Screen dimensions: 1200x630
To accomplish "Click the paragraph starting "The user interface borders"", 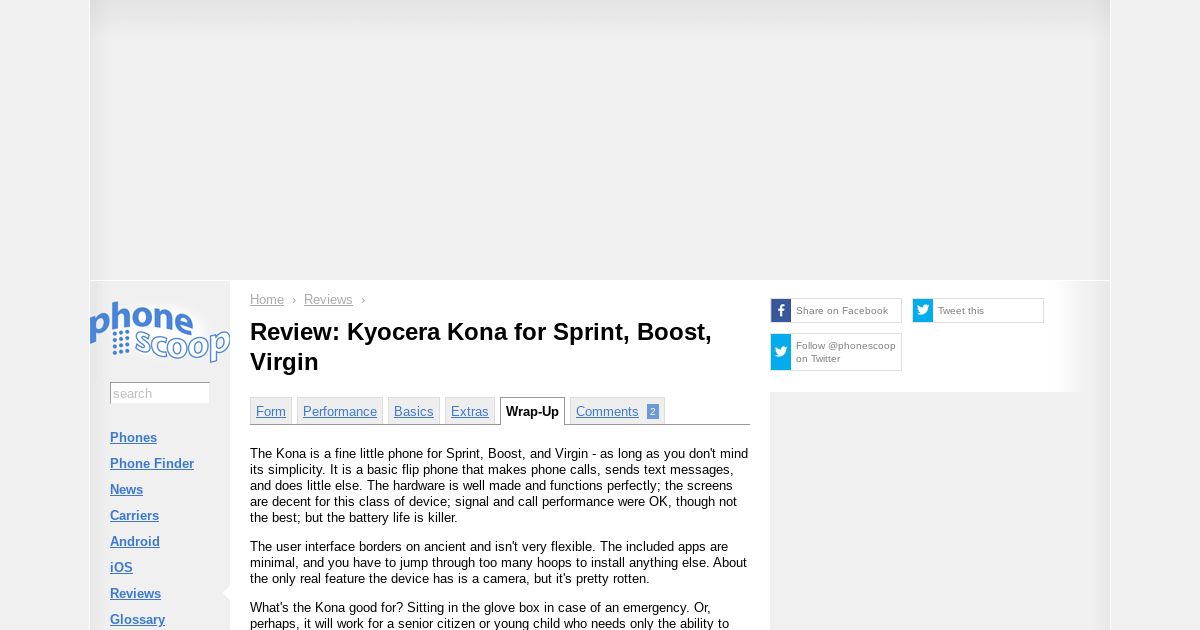I will click(x=499, y=563).
